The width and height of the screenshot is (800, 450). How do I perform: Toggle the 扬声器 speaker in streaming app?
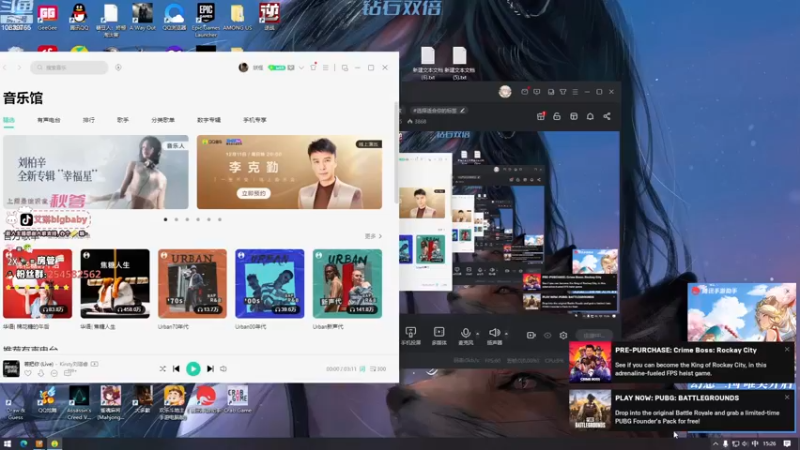[x=494, y=336]
